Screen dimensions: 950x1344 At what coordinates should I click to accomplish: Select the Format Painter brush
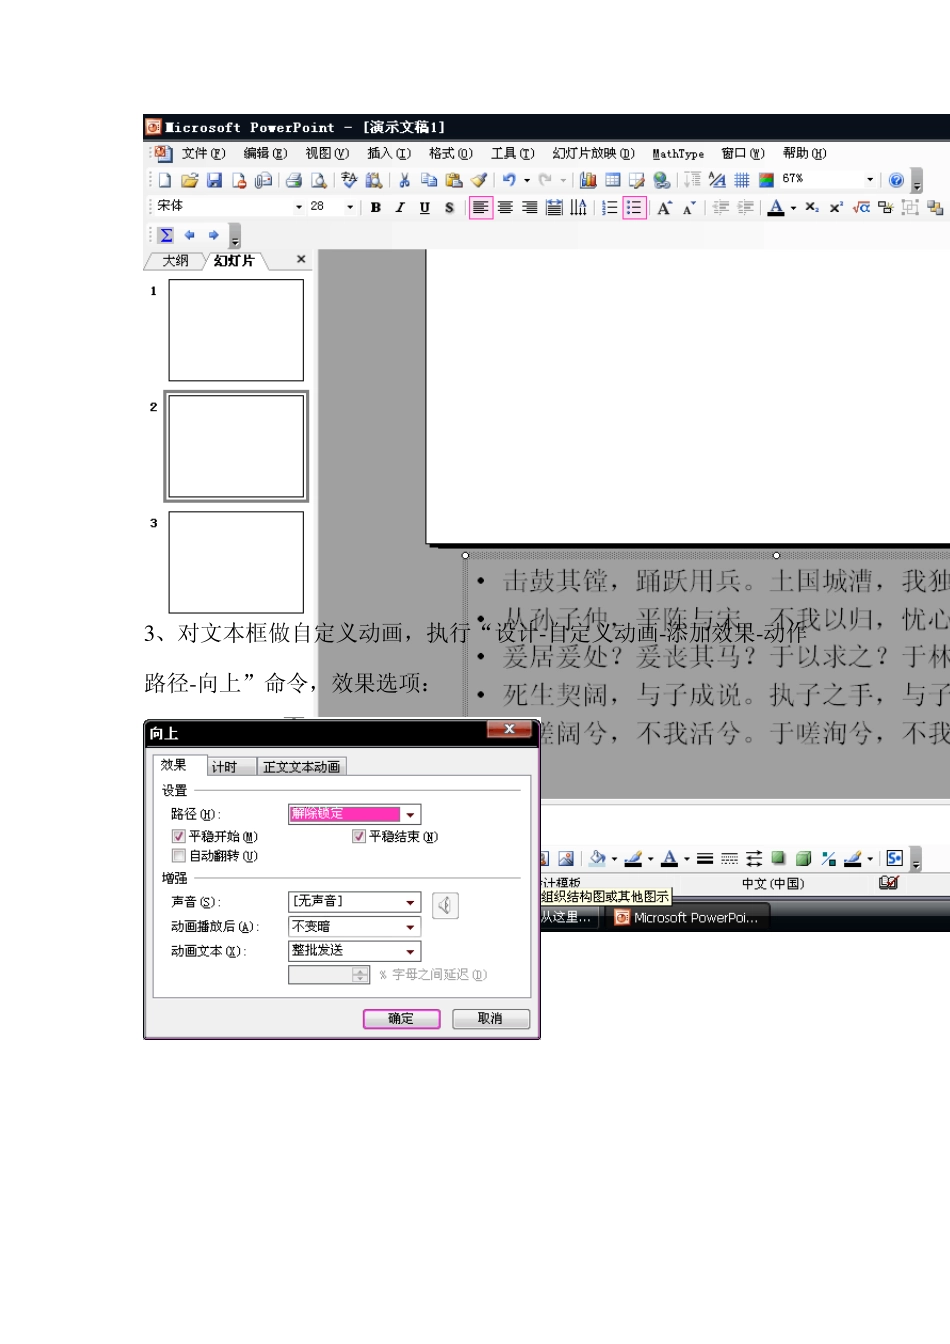[479, 180]
